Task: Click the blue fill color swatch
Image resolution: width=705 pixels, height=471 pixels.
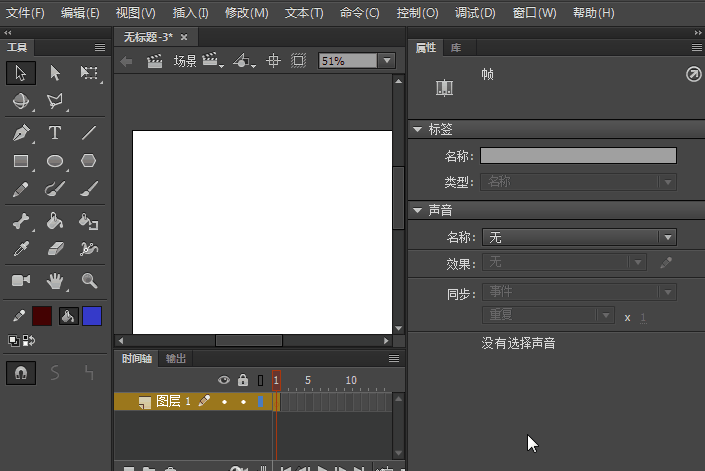Action: [92, 316]
